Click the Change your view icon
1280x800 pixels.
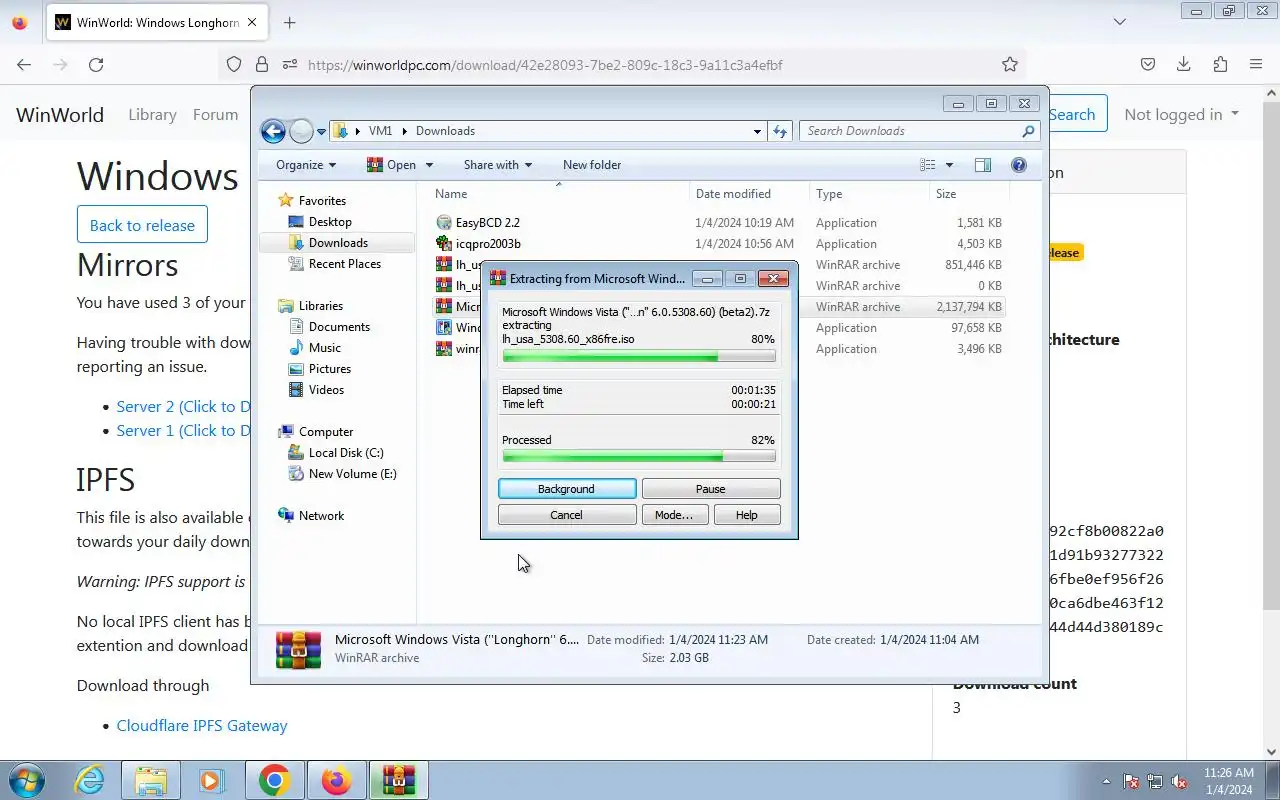[x=928, y=165]
